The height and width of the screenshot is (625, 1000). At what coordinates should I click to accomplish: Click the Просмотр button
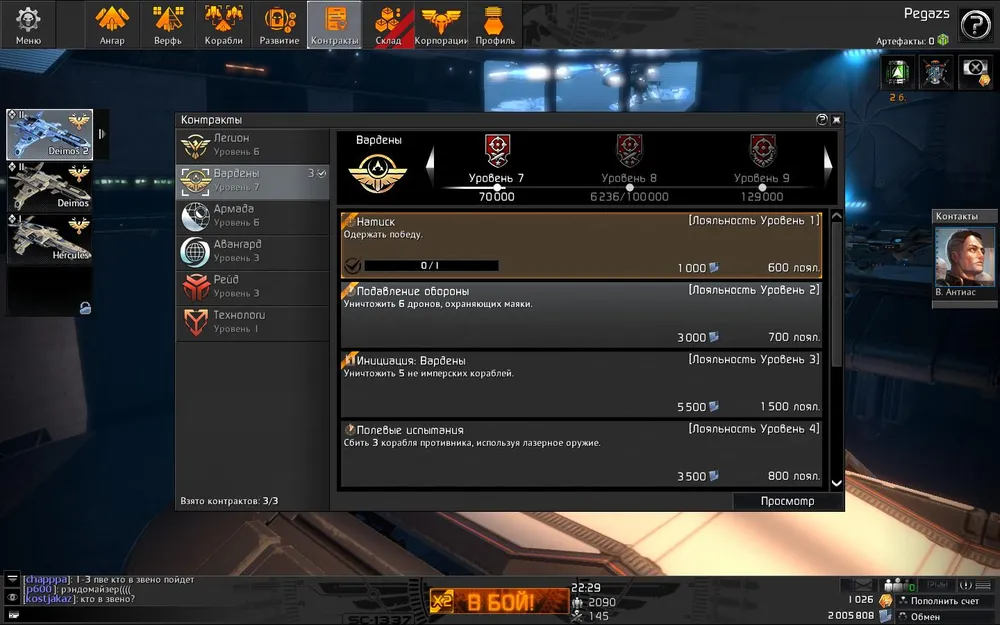click(x=787, y=501)
